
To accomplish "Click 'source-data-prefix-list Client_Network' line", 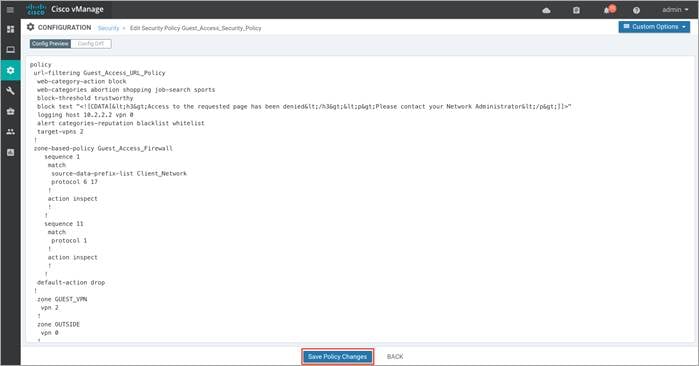I will (x=119, y=173).
